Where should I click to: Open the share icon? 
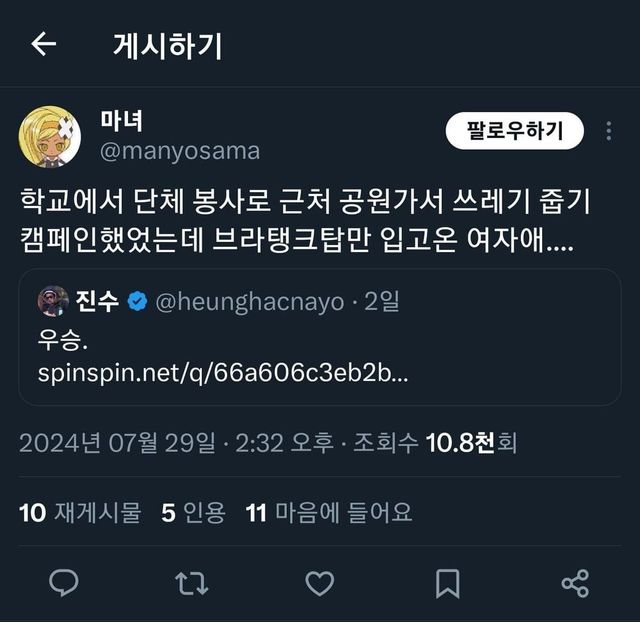pyautogui.click(x=575, y=582)
